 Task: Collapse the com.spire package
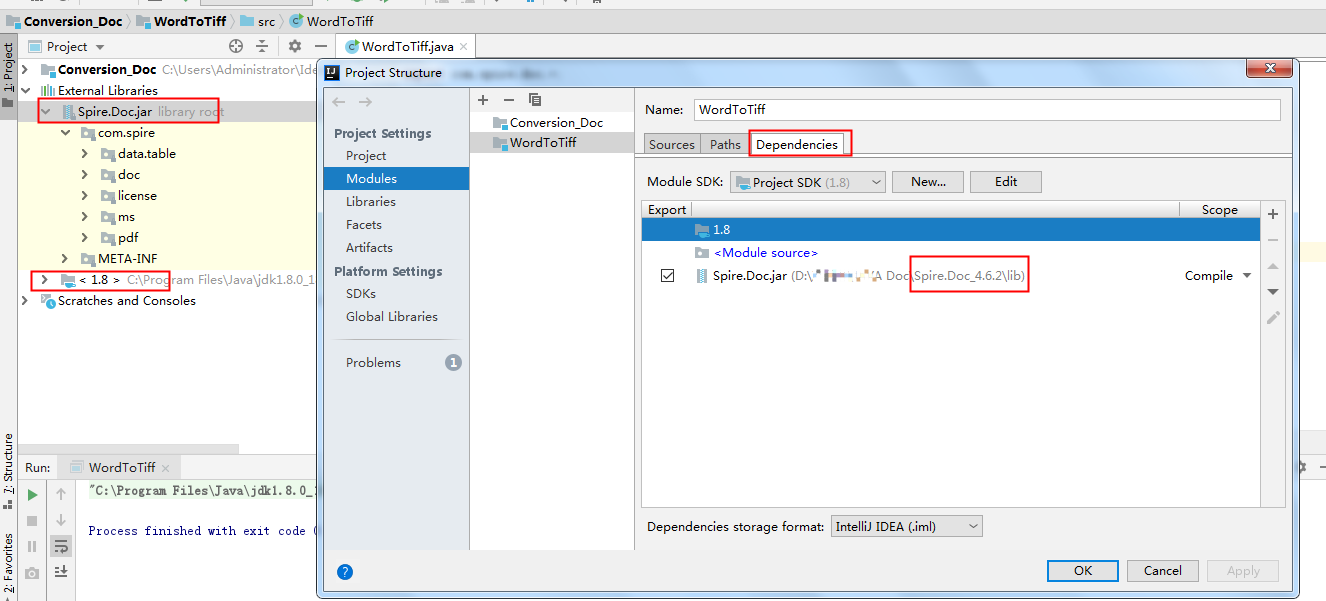pyautogui.click(x=65, y=133)
